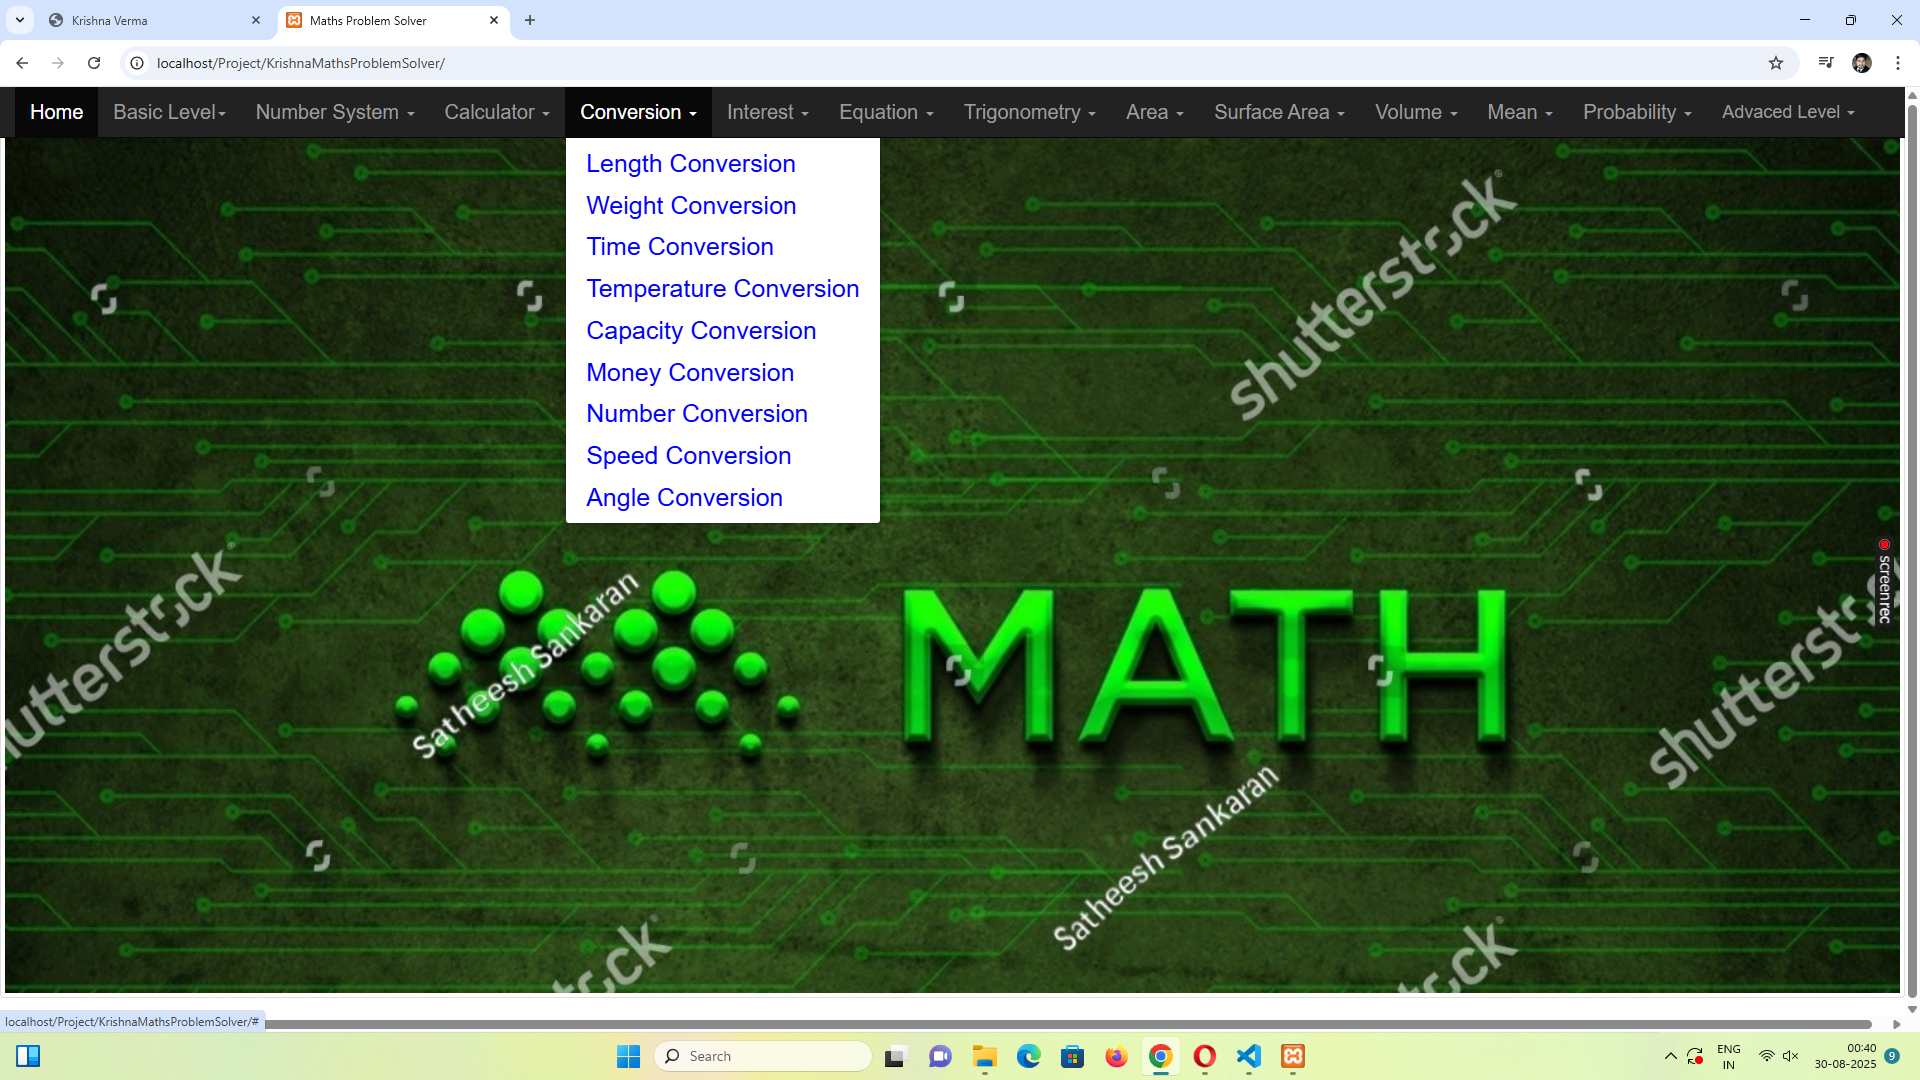The height and width of the screenshot is (1080, 1920).
Task: Expand the Basic Level dropdown
Action: pos(169,112)
